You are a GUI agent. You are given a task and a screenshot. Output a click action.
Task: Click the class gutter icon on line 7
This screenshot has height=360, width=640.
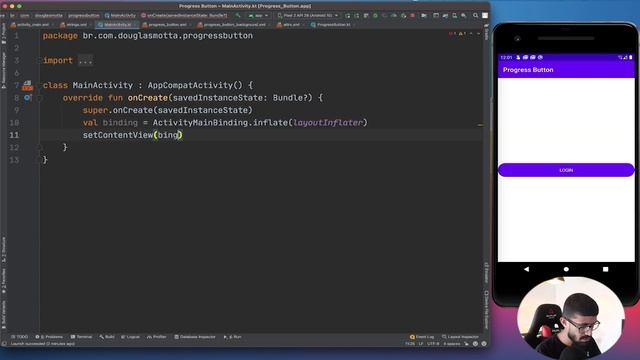[x=27, y=85]
